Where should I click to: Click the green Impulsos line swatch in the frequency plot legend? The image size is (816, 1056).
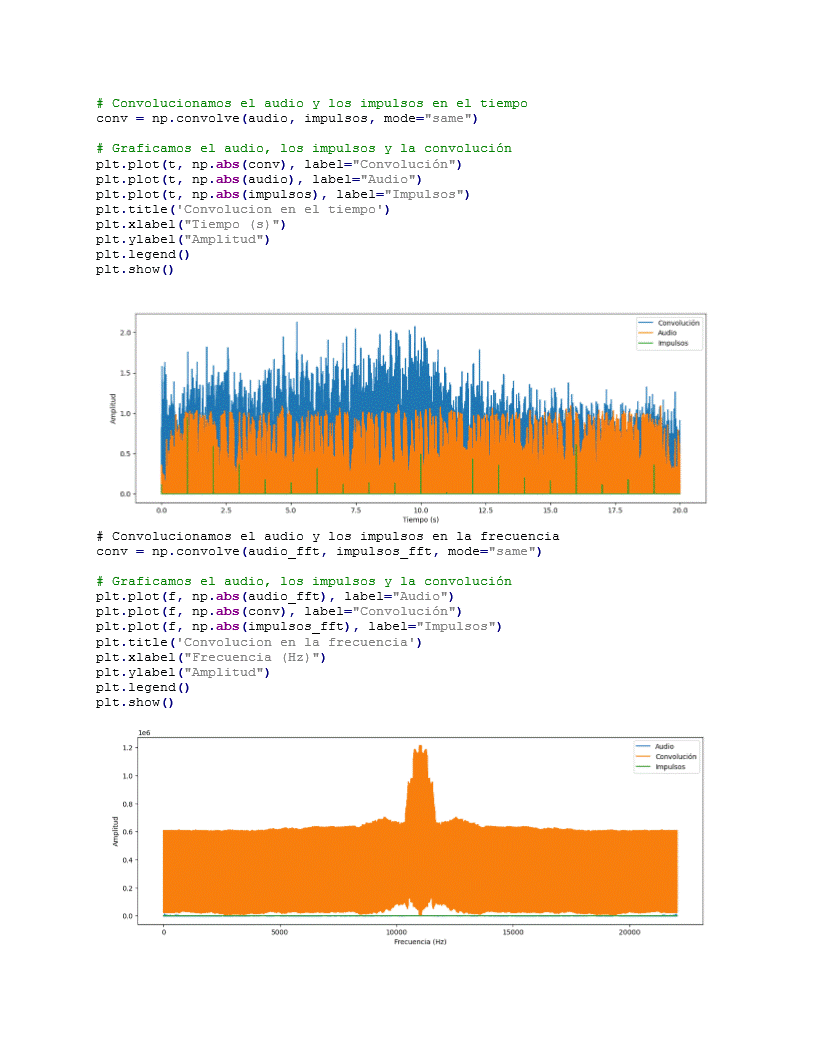643,767
